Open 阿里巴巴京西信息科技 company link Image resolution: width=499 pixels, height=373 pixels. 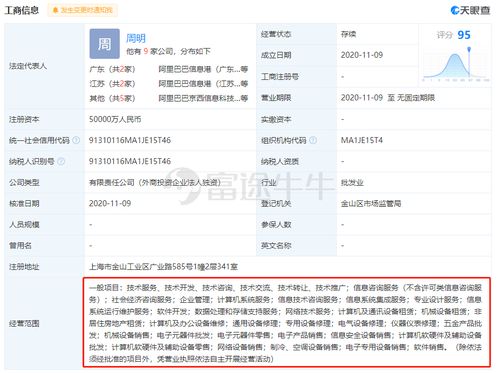(203, 98)
